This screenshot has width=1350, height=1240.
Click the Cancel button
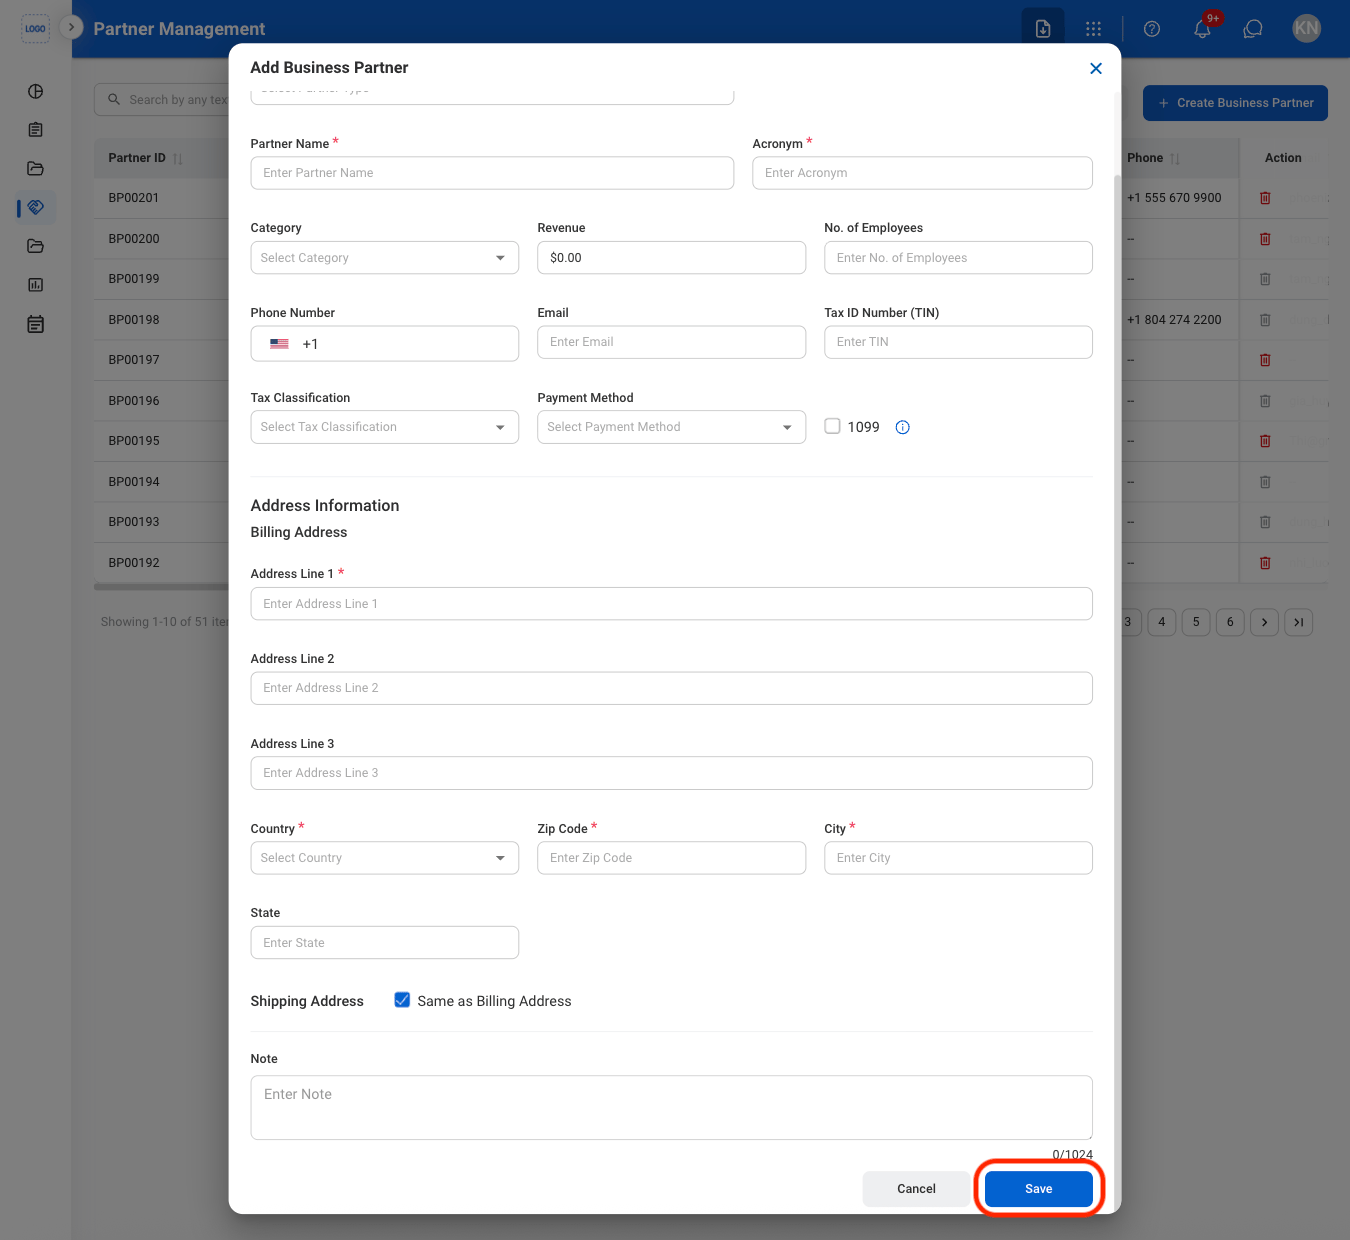916,1189
